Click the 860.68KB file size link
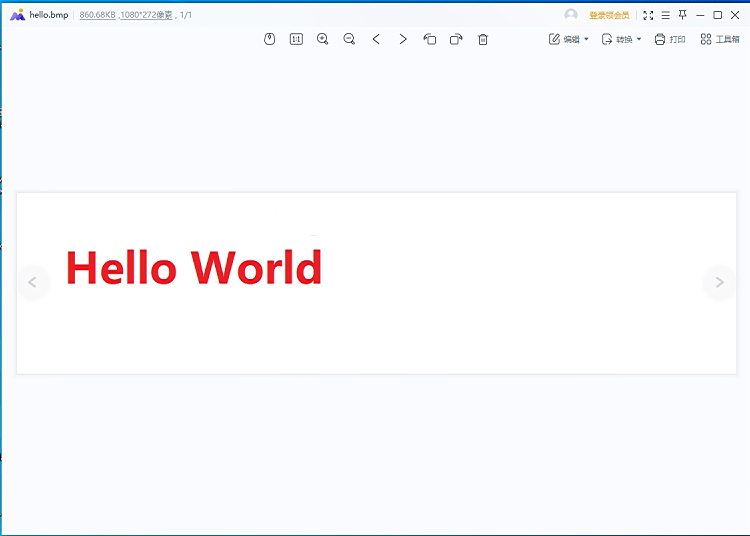The image size is (750, 536). (98, 15)
